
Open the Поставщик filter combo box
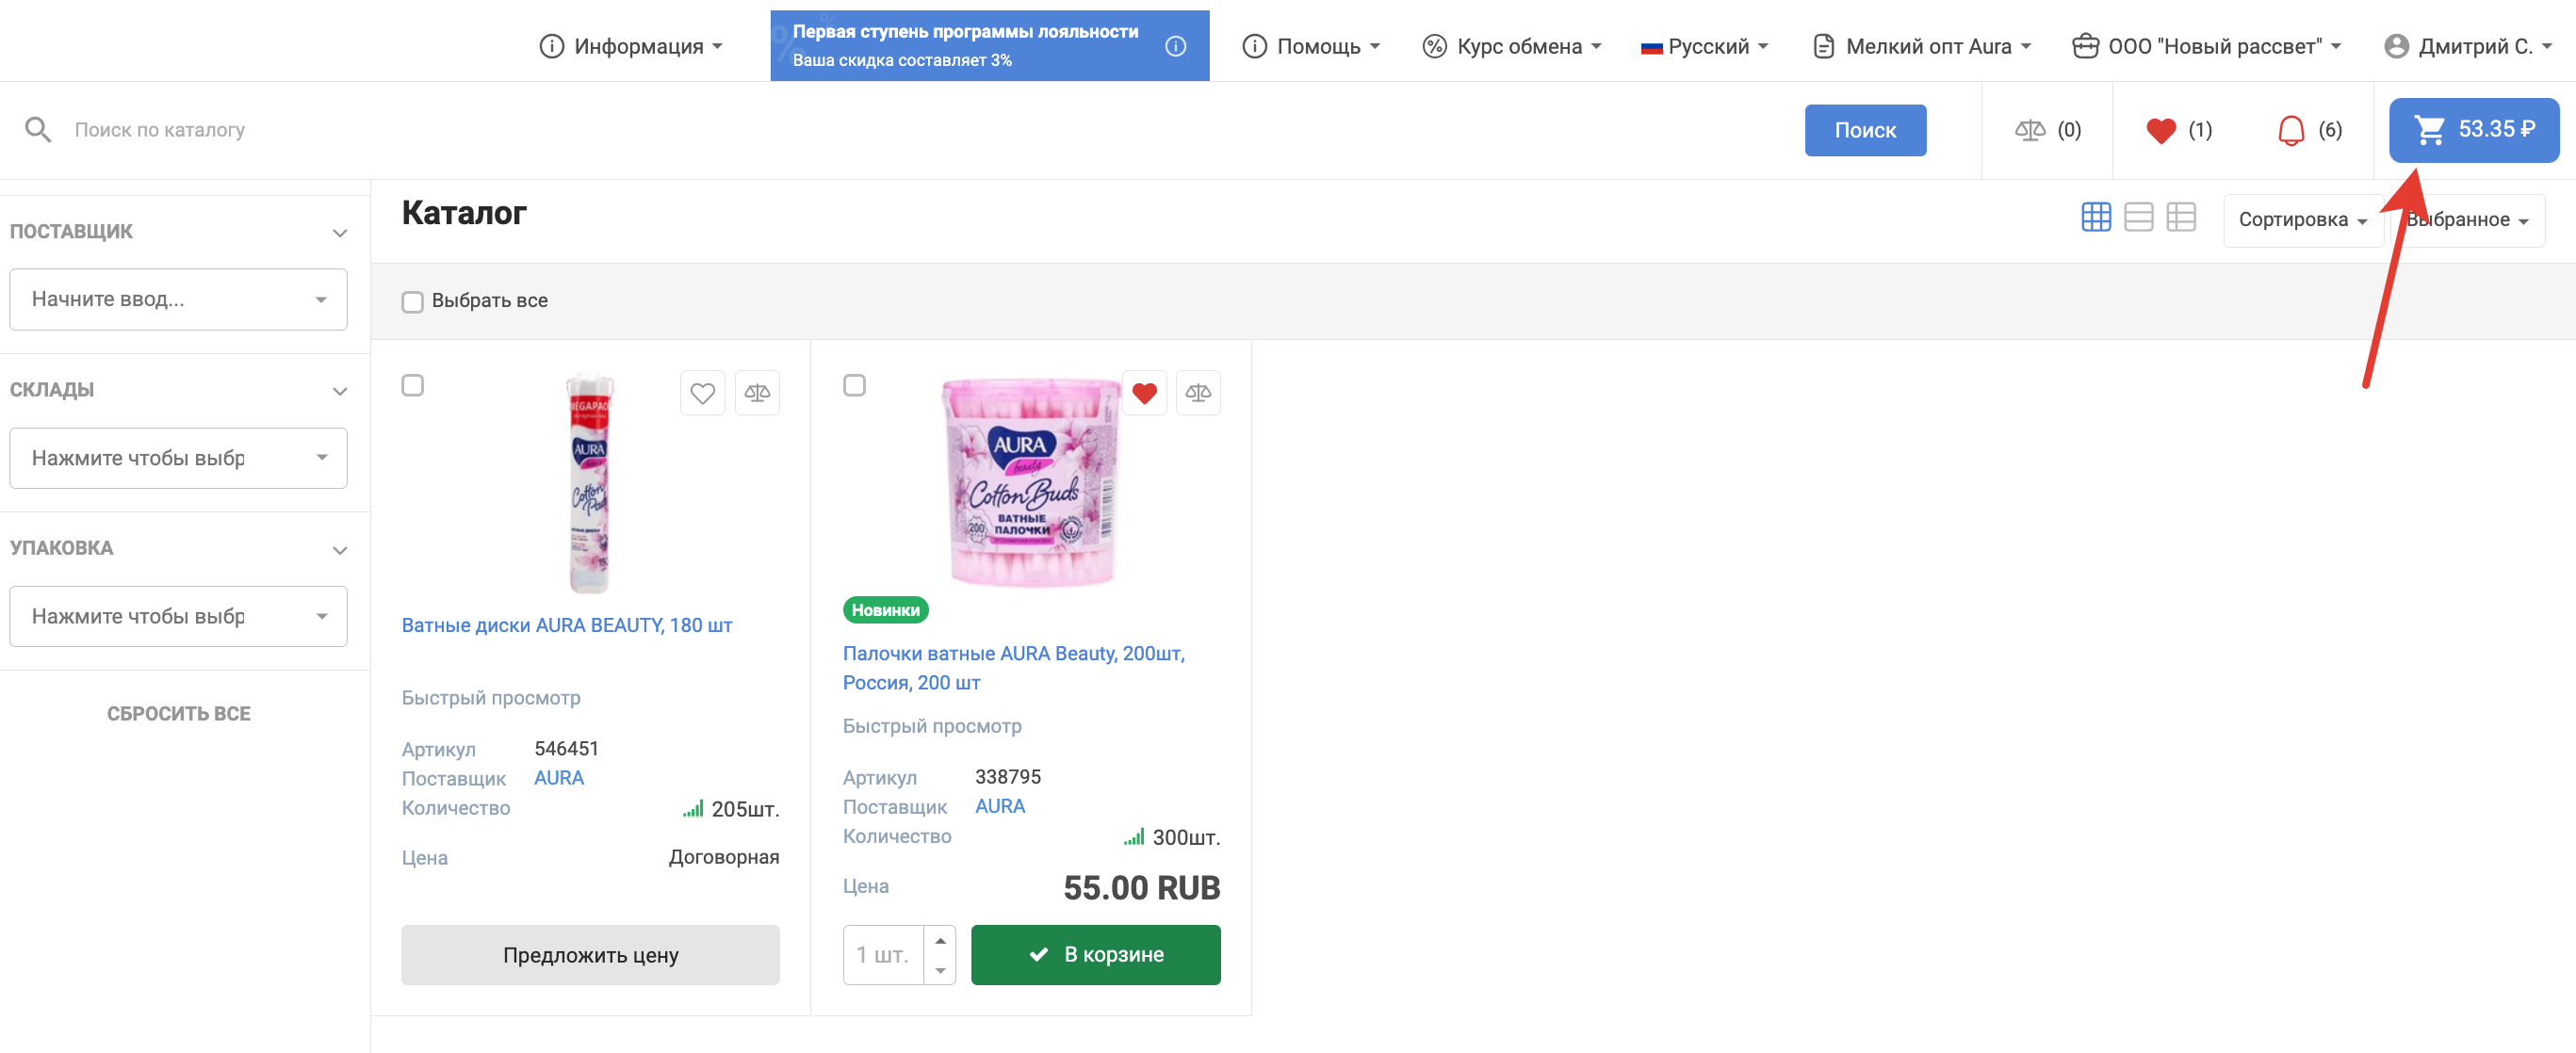[x=178, y=299]
